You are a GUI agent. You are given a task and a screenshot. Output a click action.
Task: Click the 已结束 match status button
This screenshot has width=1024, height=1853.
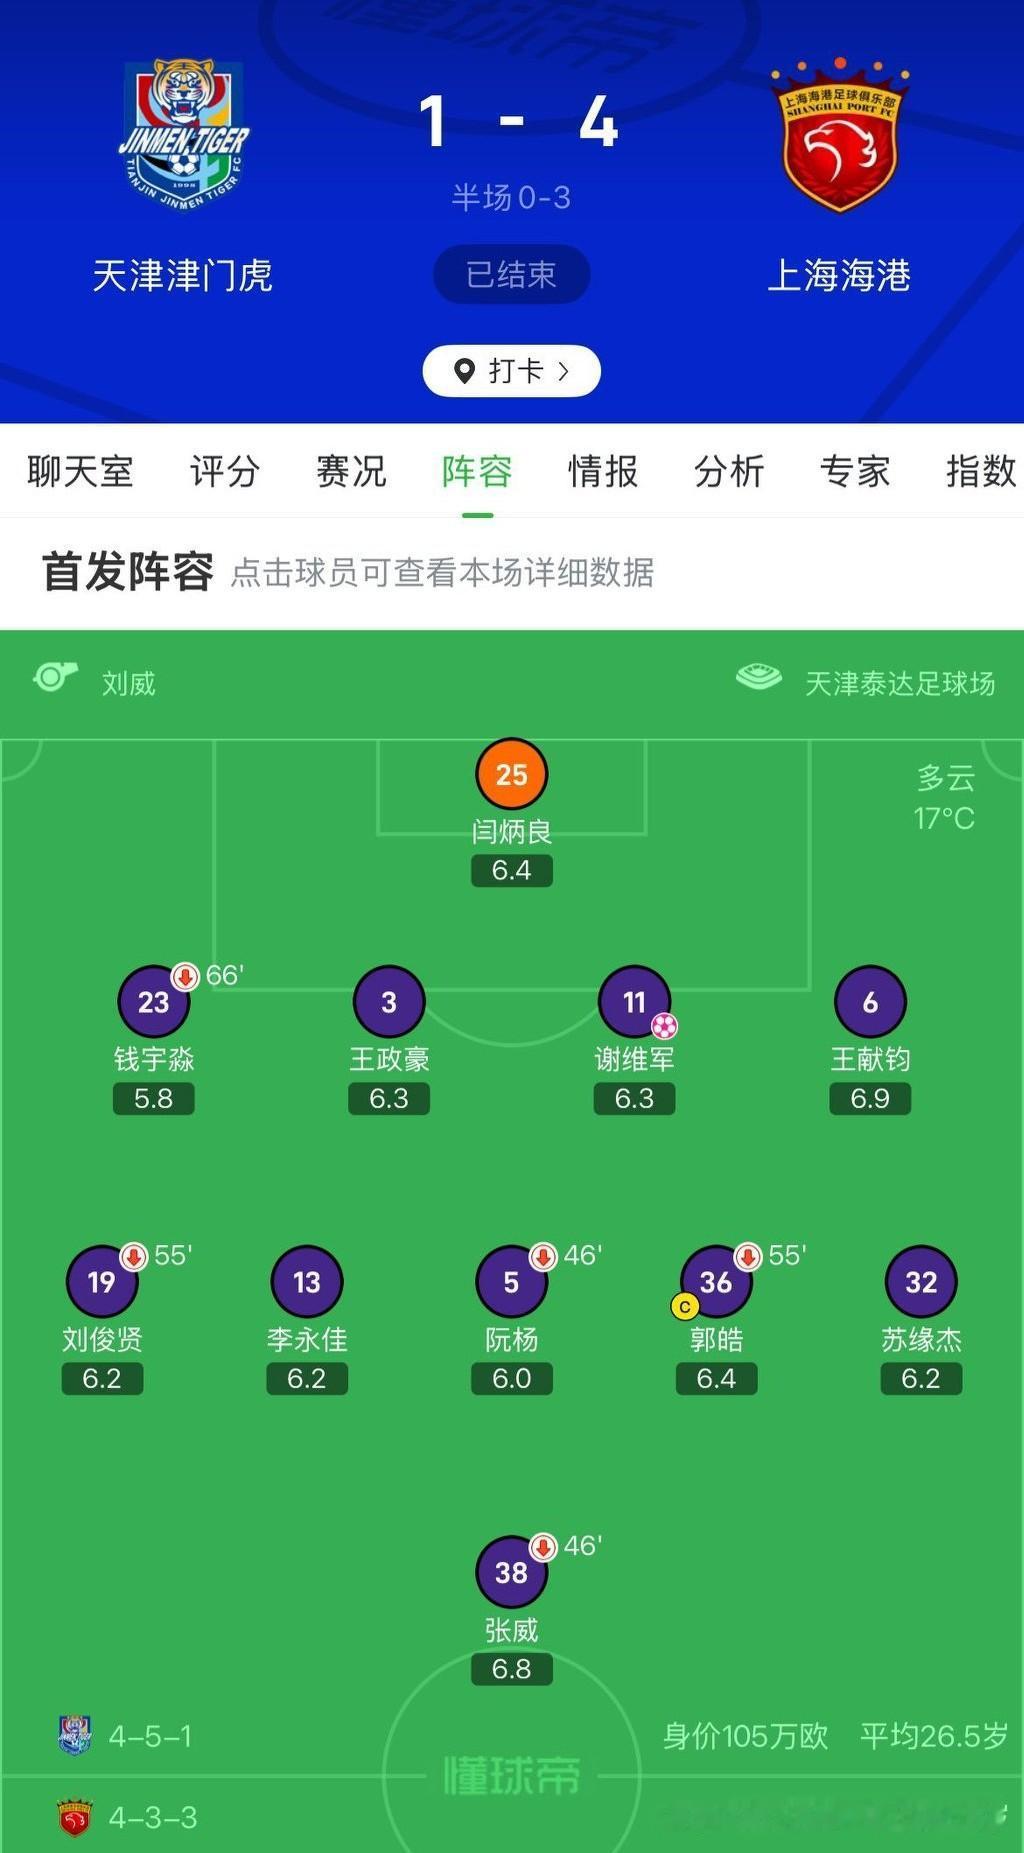click(511, 273)
